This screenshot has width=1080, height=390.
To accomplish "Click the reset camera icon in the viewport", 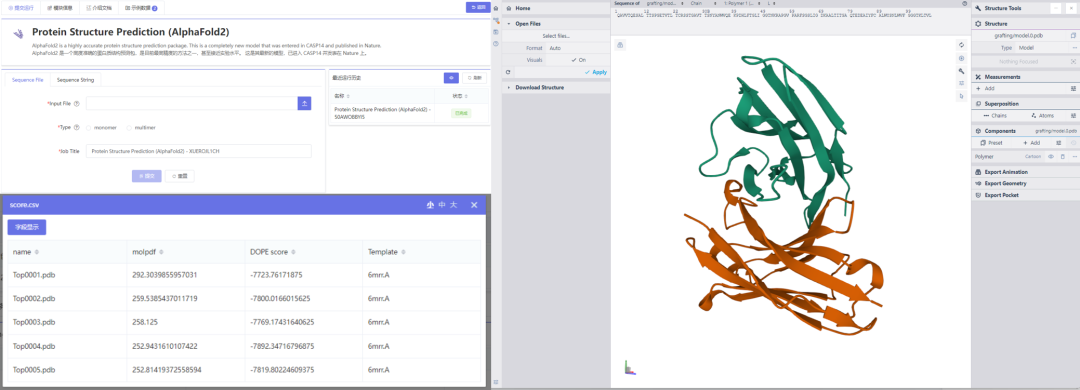I will (962, 45).
